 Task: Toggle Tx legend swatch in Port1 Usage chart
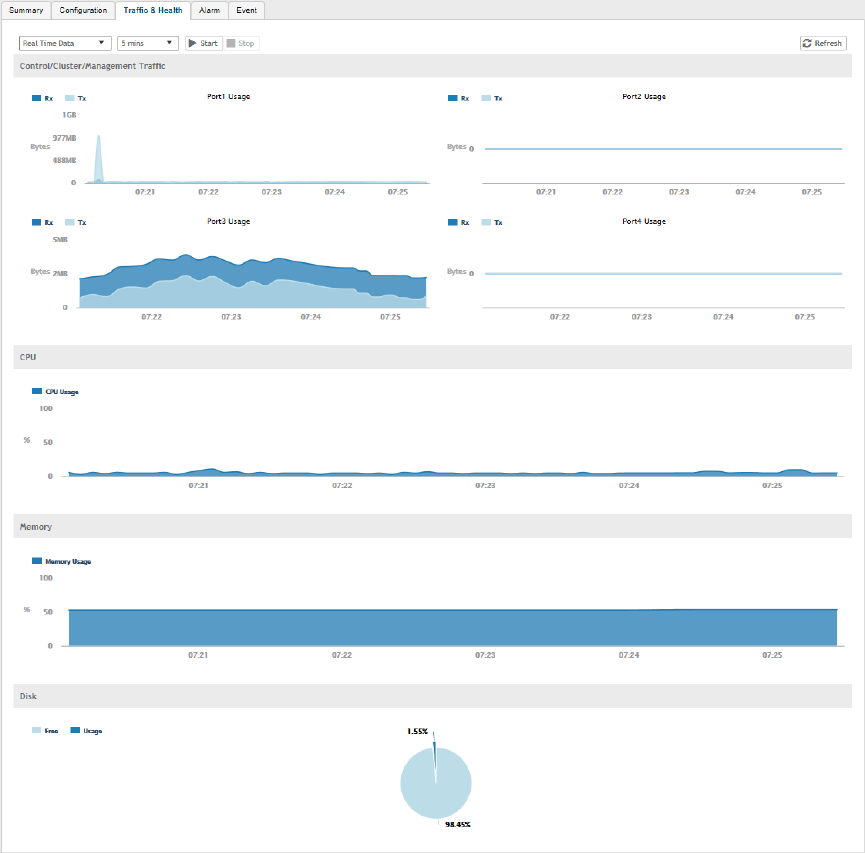[70, 98]
